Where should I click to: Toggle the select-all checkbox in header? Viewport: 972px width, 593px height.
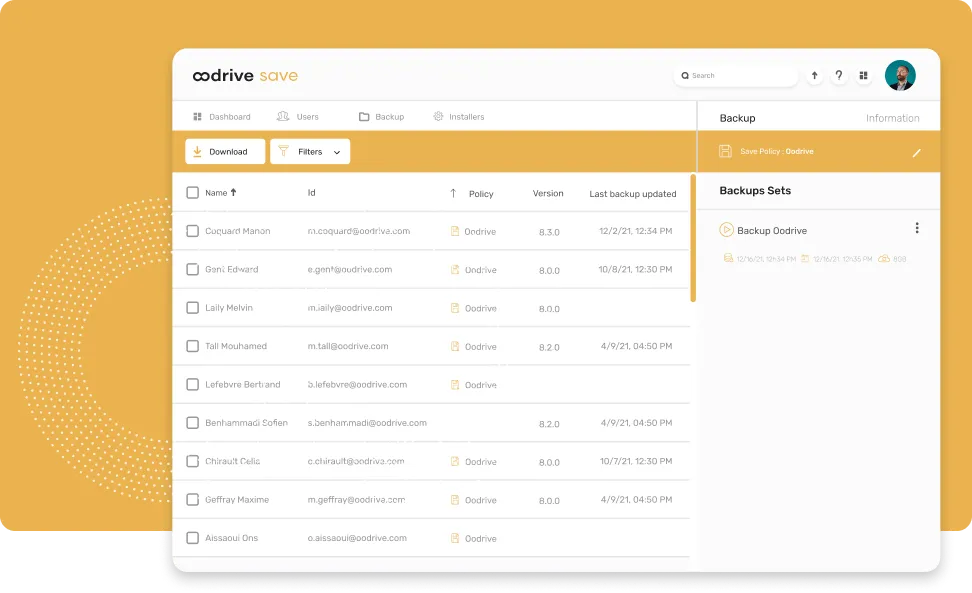pos(193,193)
